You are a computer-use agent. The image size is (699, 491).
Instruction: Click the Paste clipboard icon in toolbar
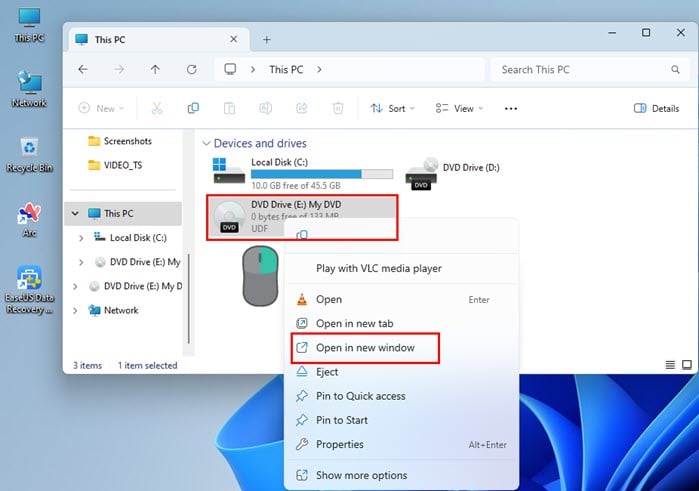(x=229, y=108)
